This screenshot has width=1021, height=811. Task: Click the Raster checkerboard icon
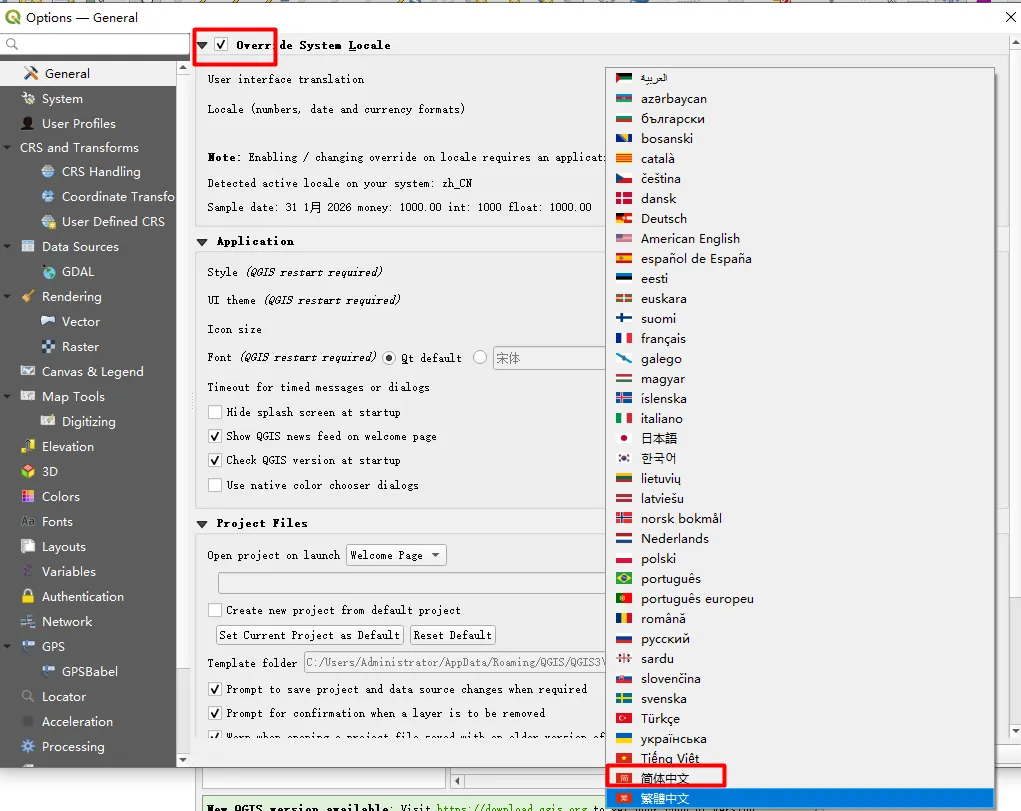tap(48, 347)
